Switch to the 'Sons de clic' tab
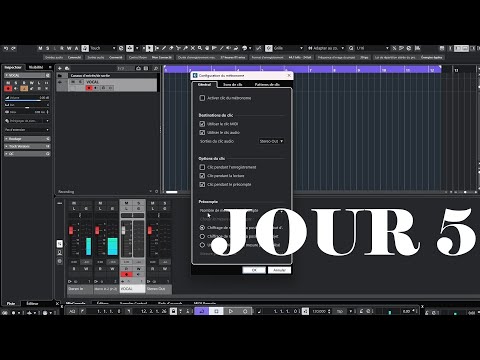Image resolution: width=480 pixels, height=360 pixels. pyautogui.click(x=232, y=84)
